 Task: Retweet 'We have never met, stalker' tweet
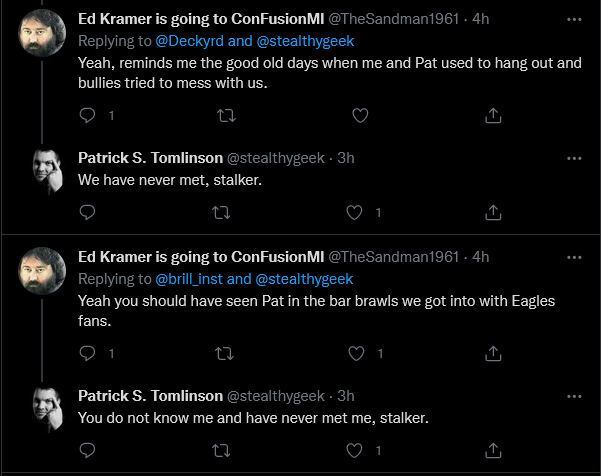point(221,212)
